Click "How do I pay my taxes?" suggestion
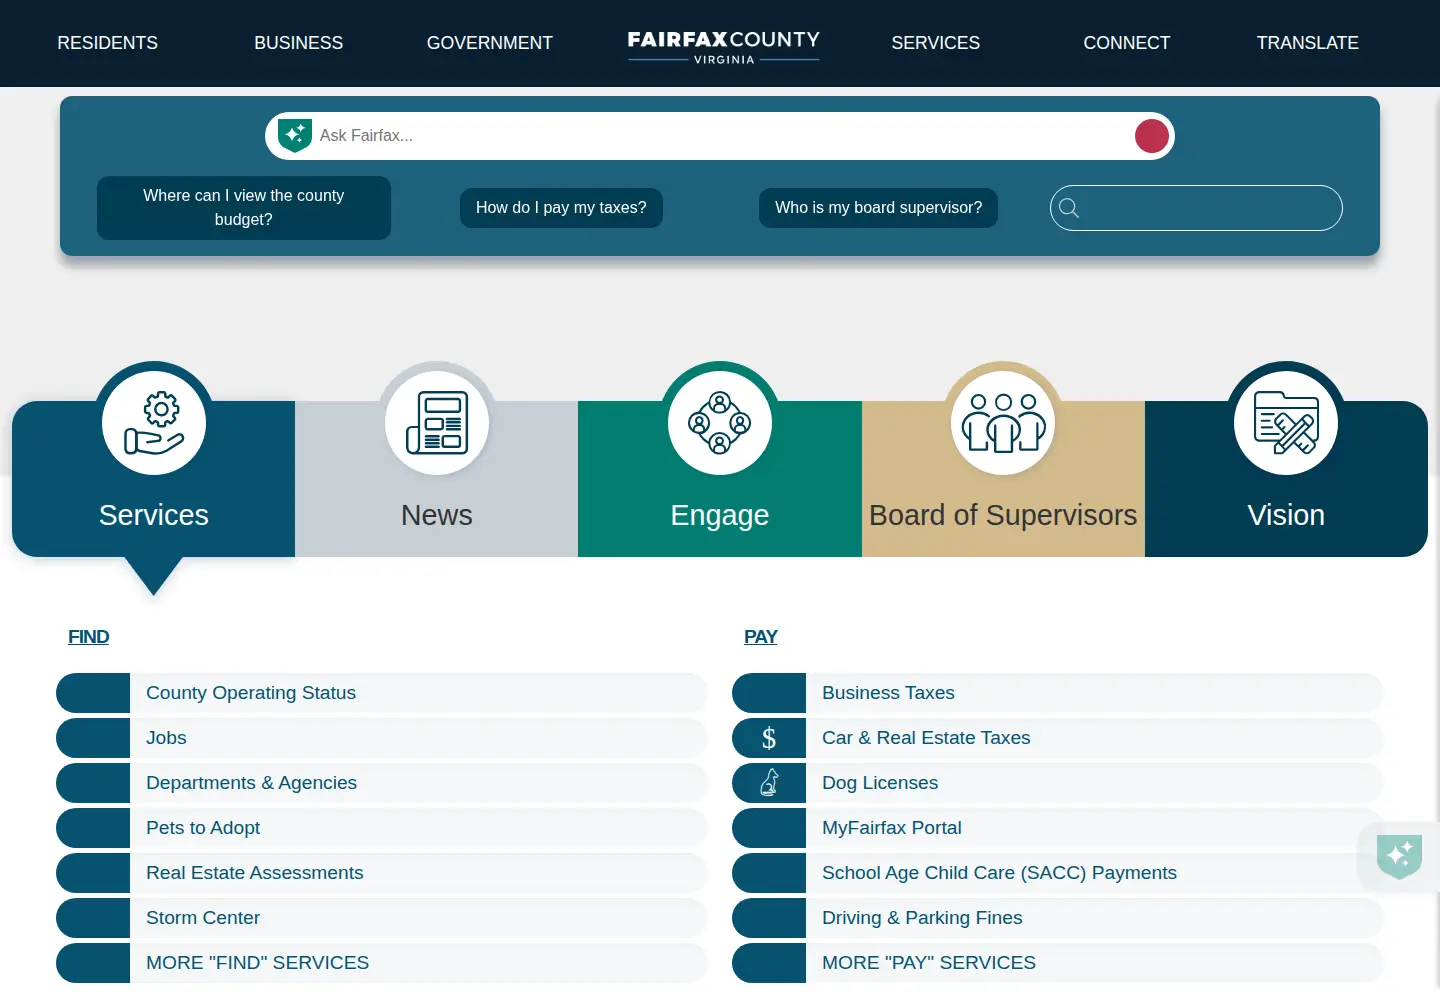The height and width of the screenshot is (1000, 1440). 561,208
